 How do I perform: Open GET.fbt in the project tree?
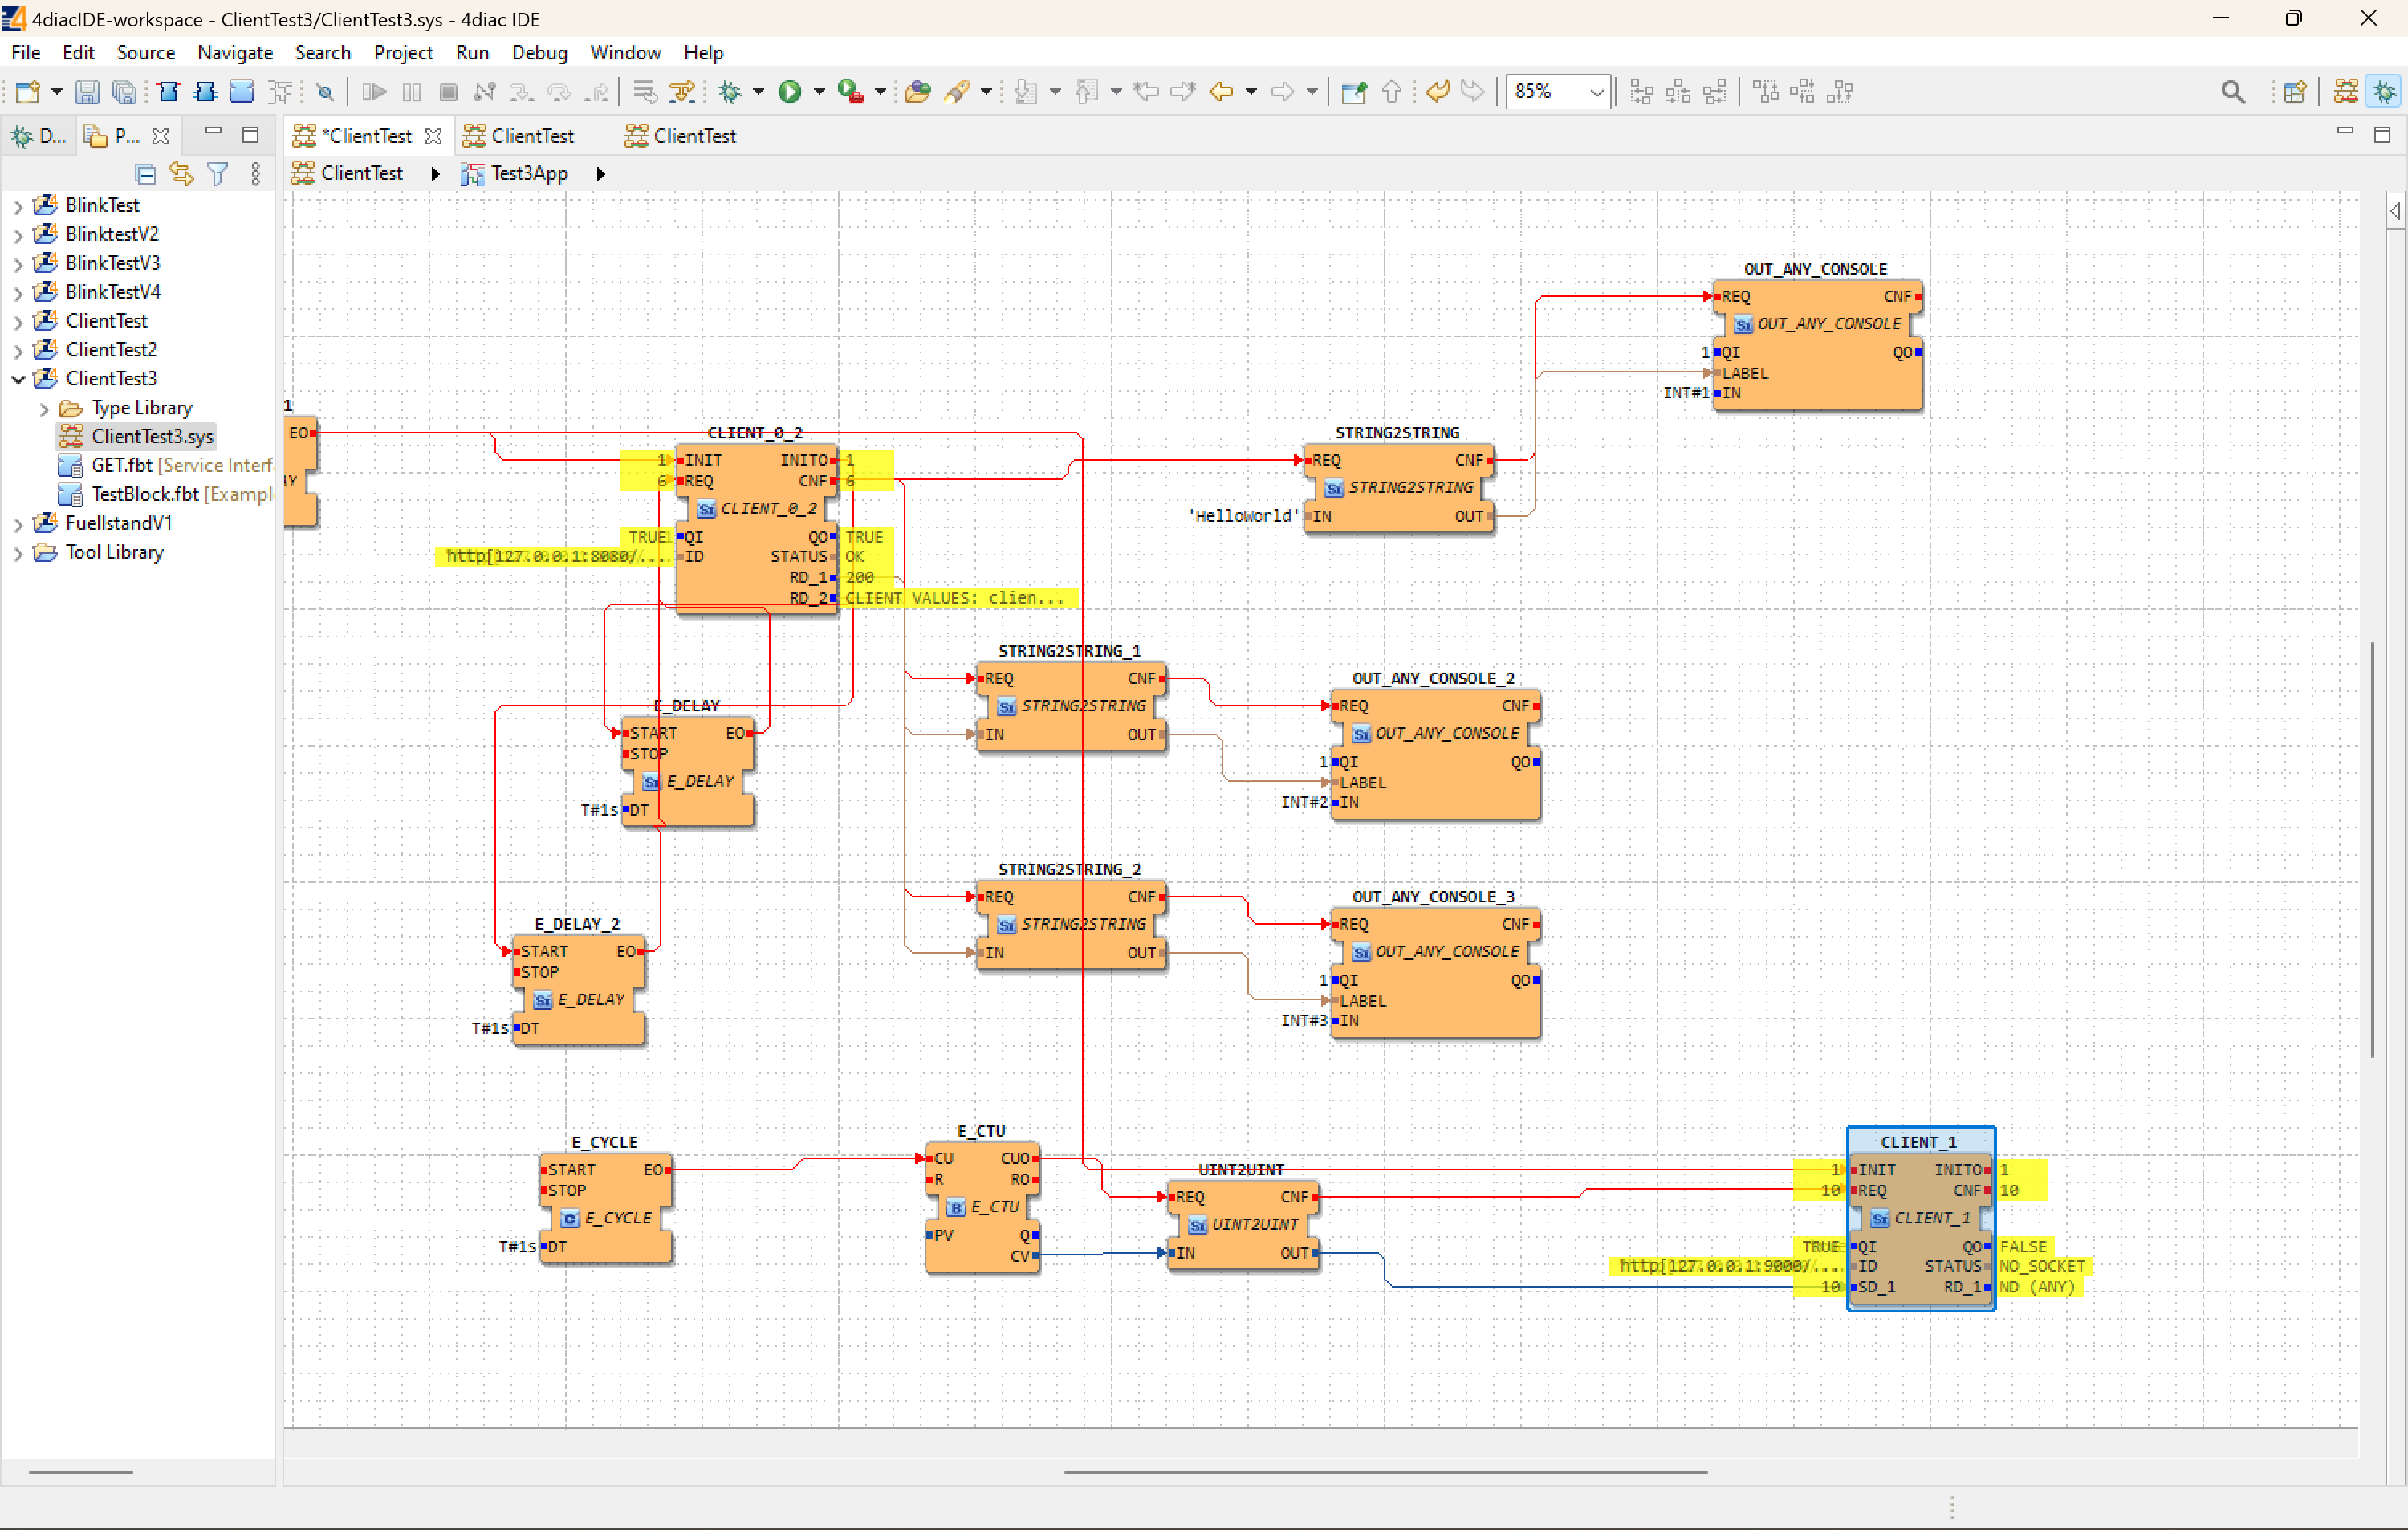121,465
